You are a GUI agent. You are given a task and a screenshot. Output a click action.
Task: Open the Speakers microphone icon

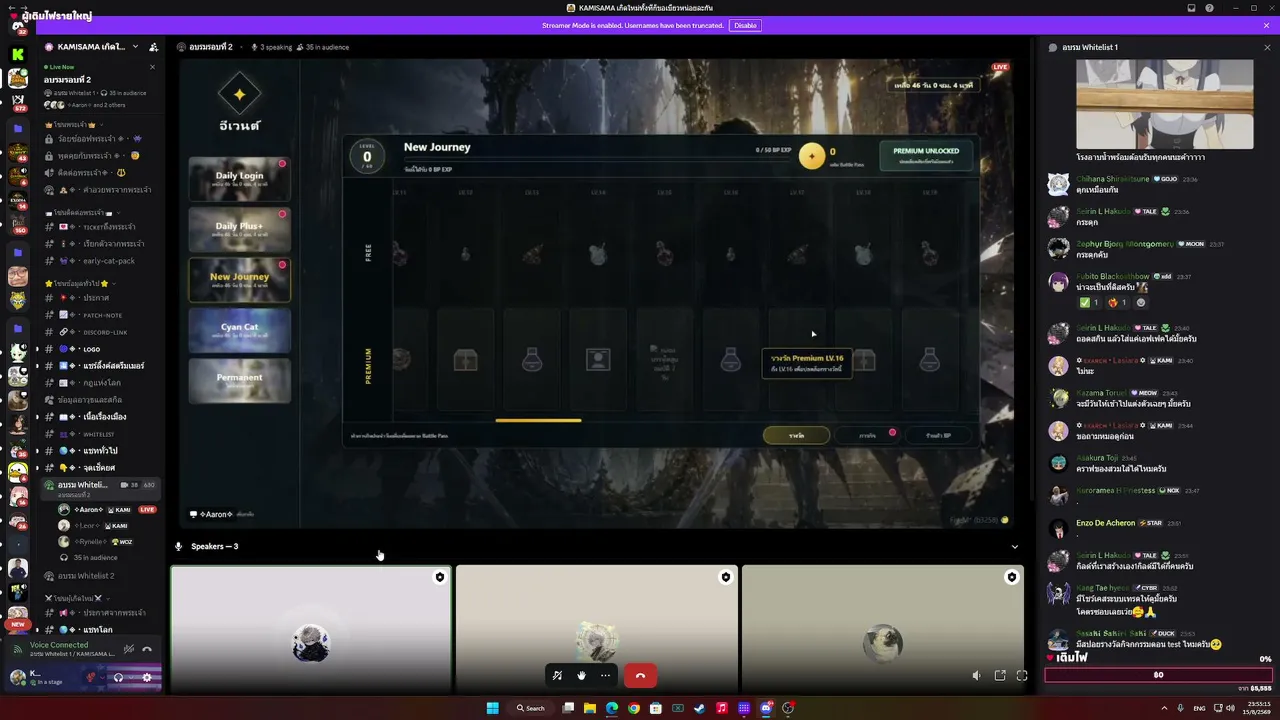click(179, 547)
